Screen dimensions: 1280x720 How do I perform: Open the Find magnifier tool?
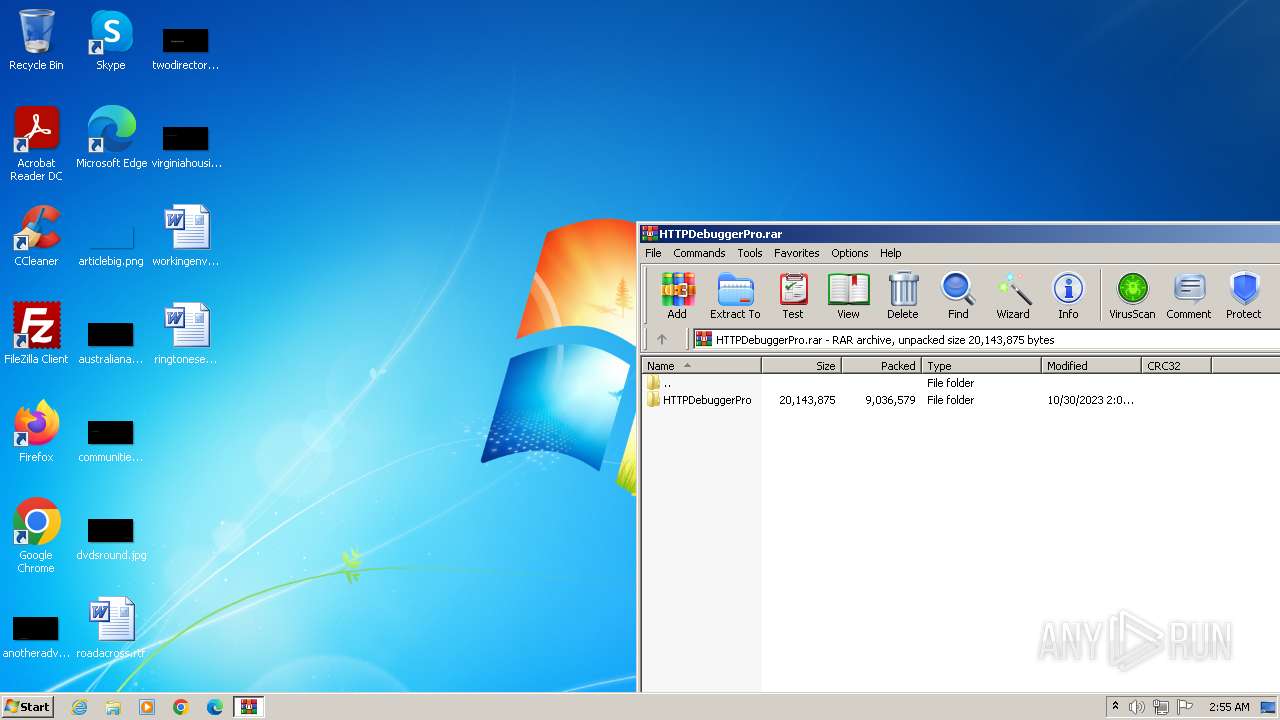958,296
